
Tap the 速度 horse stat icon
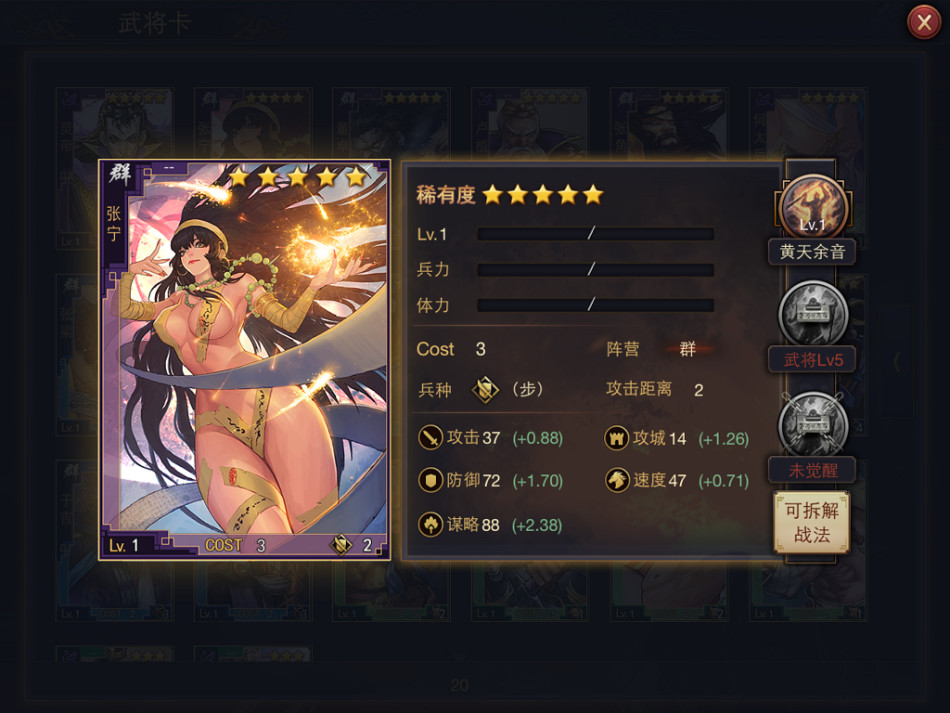coord(617,480)
